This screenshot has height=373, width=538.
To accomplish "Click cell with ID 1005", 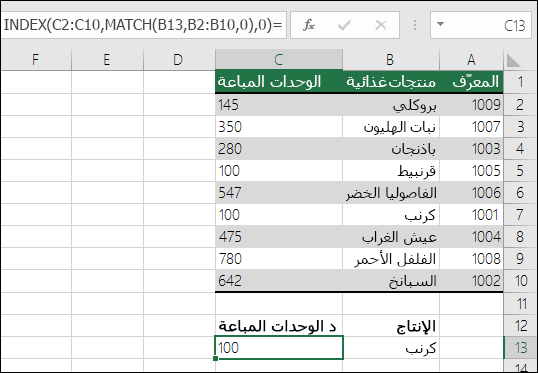I will 471,171.
